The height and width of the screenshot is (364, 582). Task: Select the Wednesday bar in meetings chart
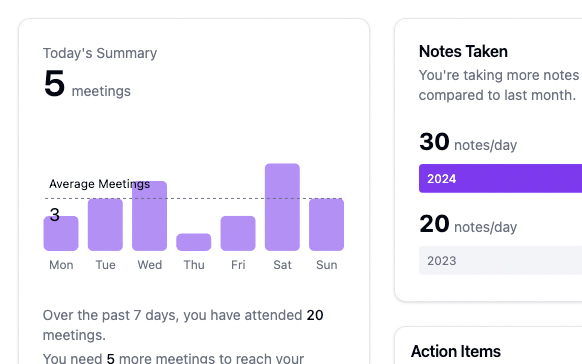coord(150,216)
